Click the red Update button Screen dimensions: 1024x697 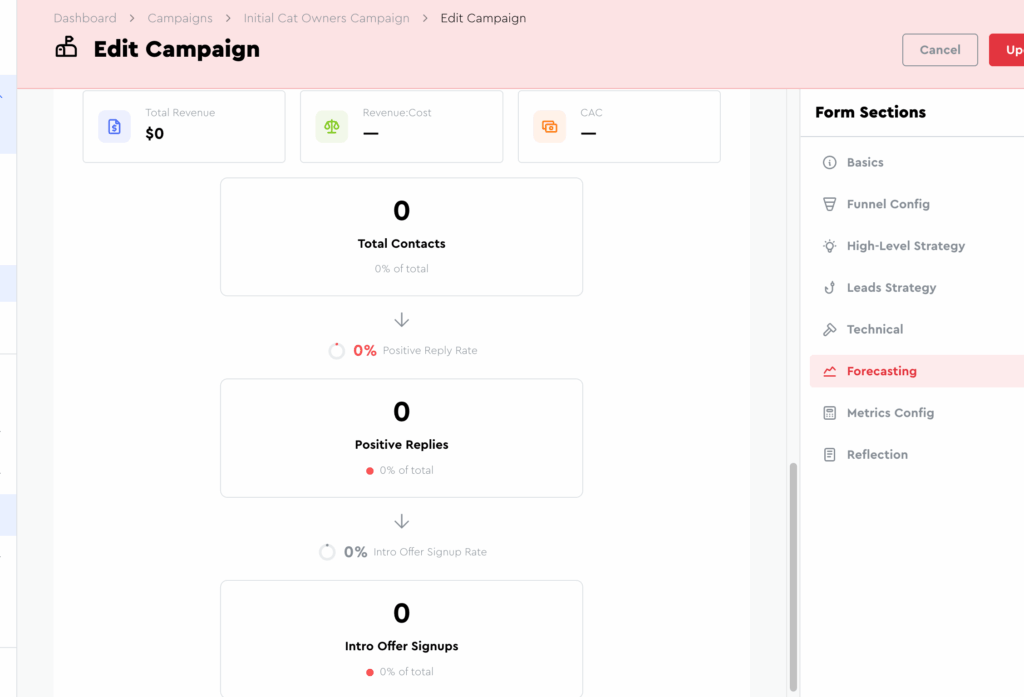click(1008, 50)
